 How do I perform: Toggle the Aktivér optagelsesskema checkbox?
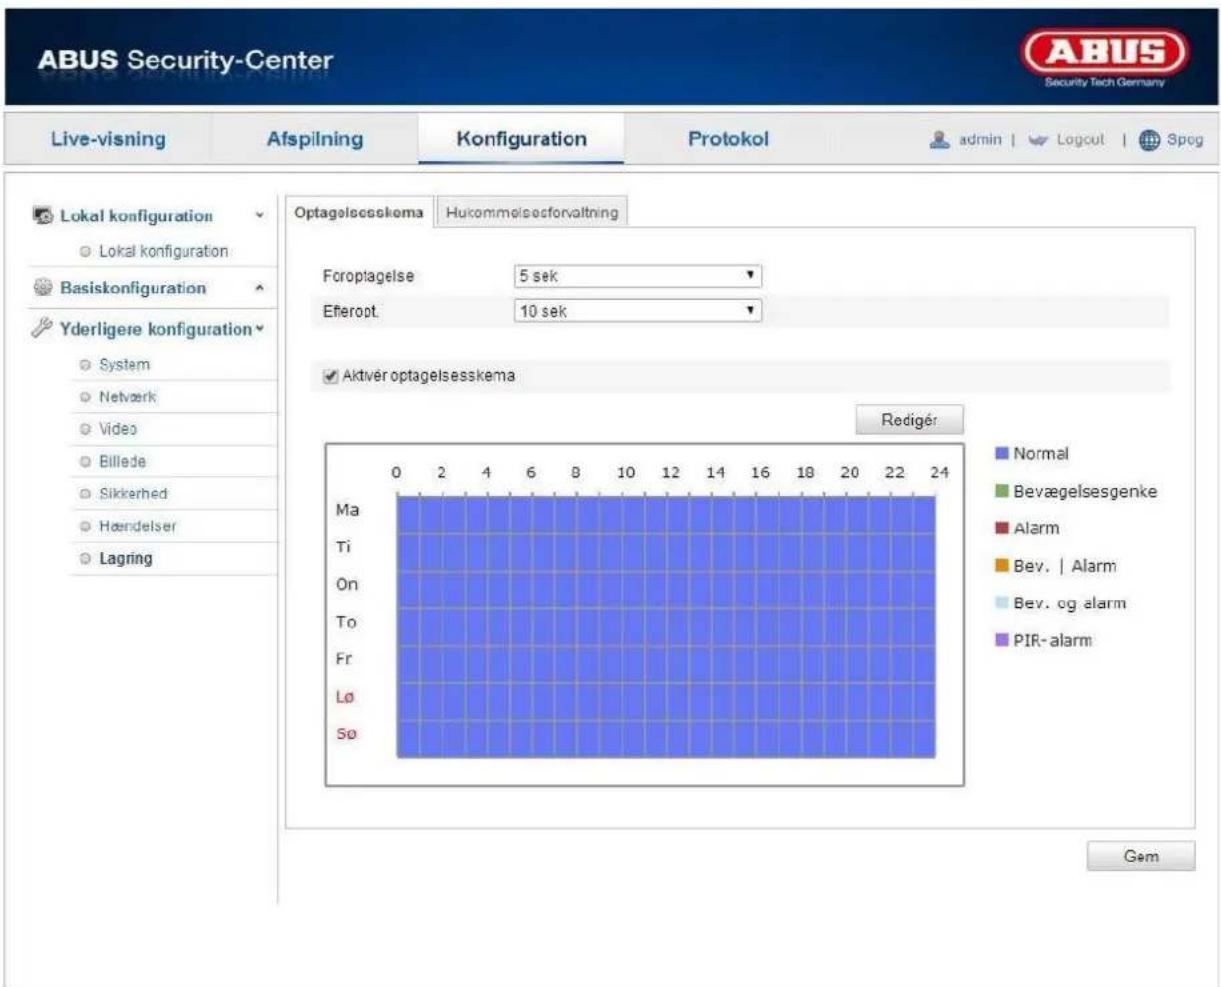coord(331,376)
